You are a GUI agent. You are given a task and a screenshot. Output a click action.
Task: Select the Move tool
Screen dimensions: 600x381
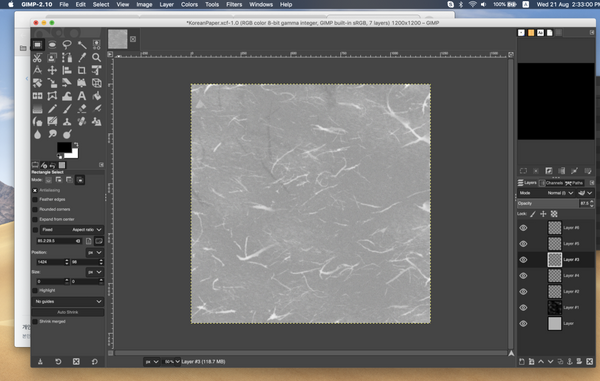coord(52,70)
